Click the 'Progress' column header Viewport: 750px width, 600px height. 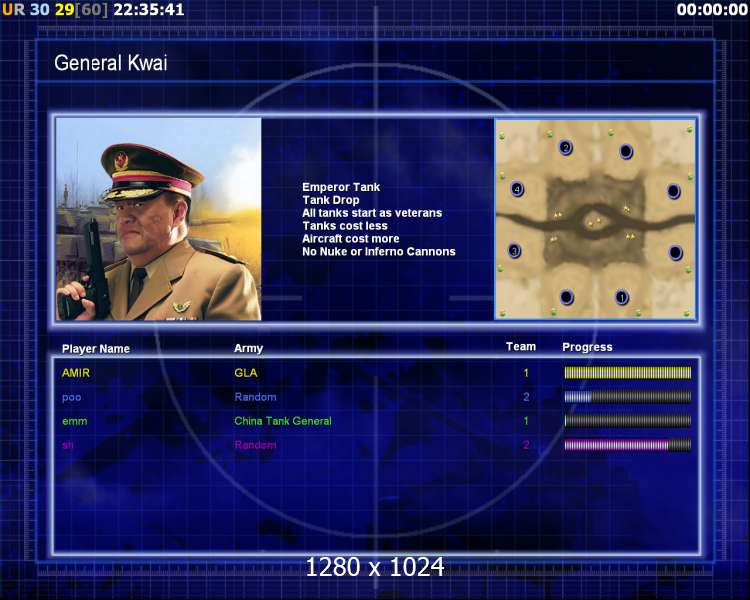pyautogui.click(x=587, y=347)
